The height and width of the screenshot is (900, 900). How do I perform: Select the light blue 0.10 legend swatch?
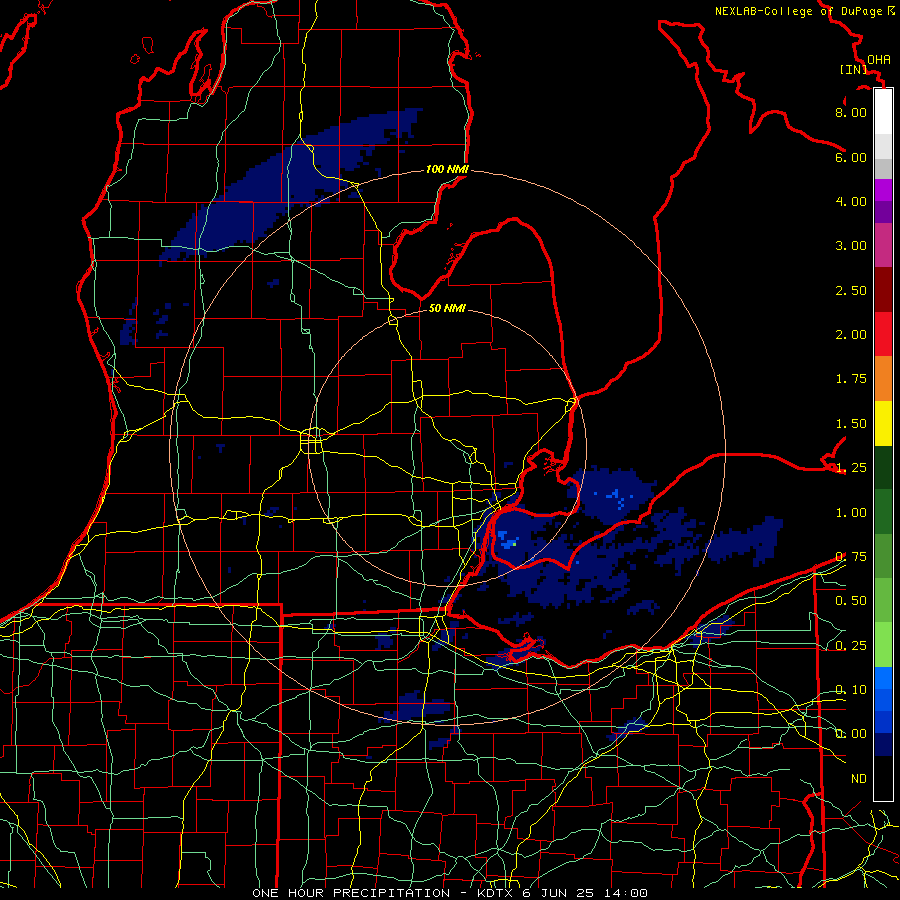pos(883,678)
